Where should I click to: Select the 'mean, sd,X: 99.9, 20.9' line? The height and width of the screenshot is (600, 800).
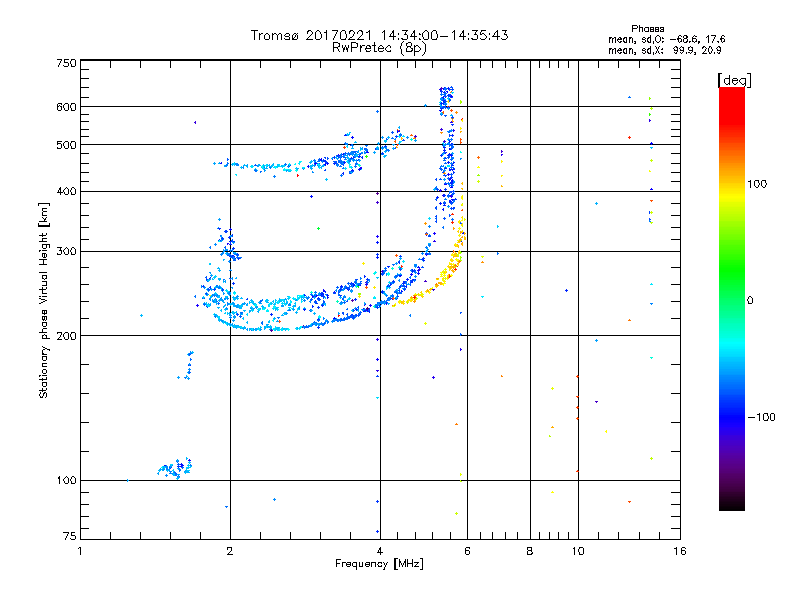(664, 50)
